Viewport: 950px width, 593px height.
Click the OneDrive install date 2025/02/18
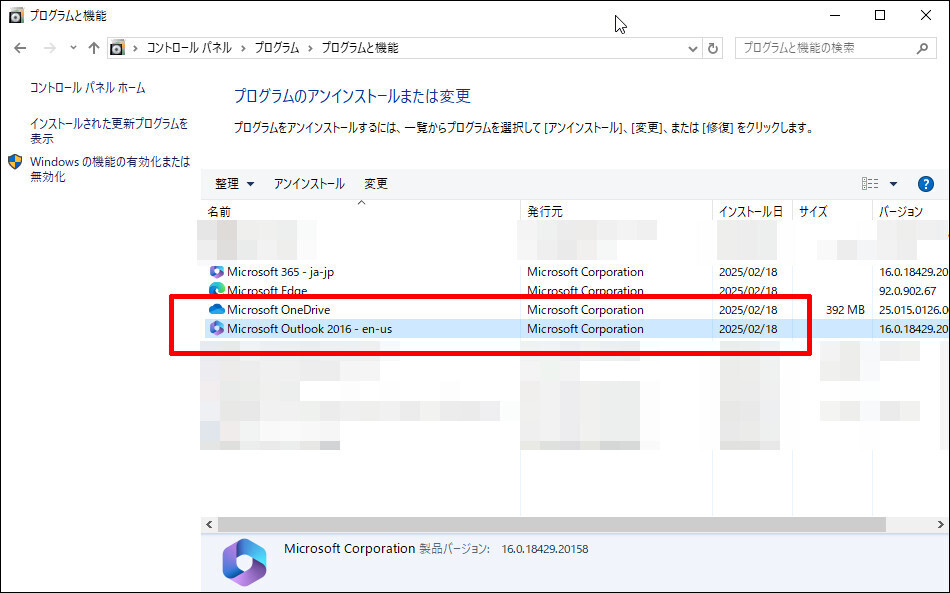tap(748, 310)
